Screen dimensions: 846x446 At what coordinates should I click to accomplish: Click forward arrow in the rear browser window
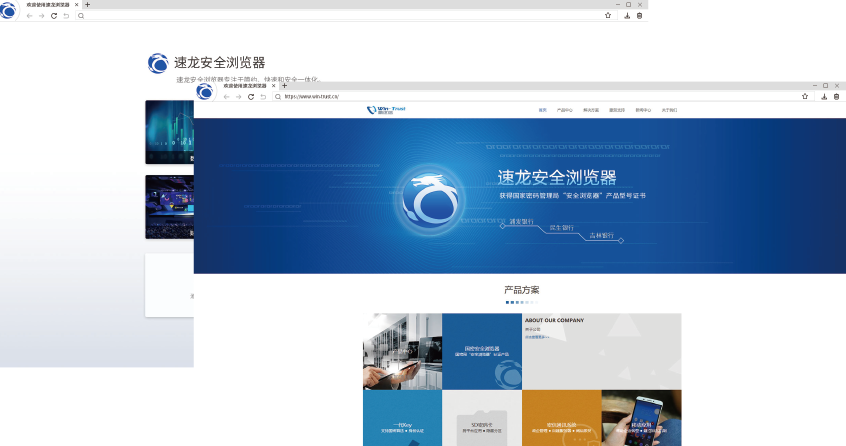41,16
